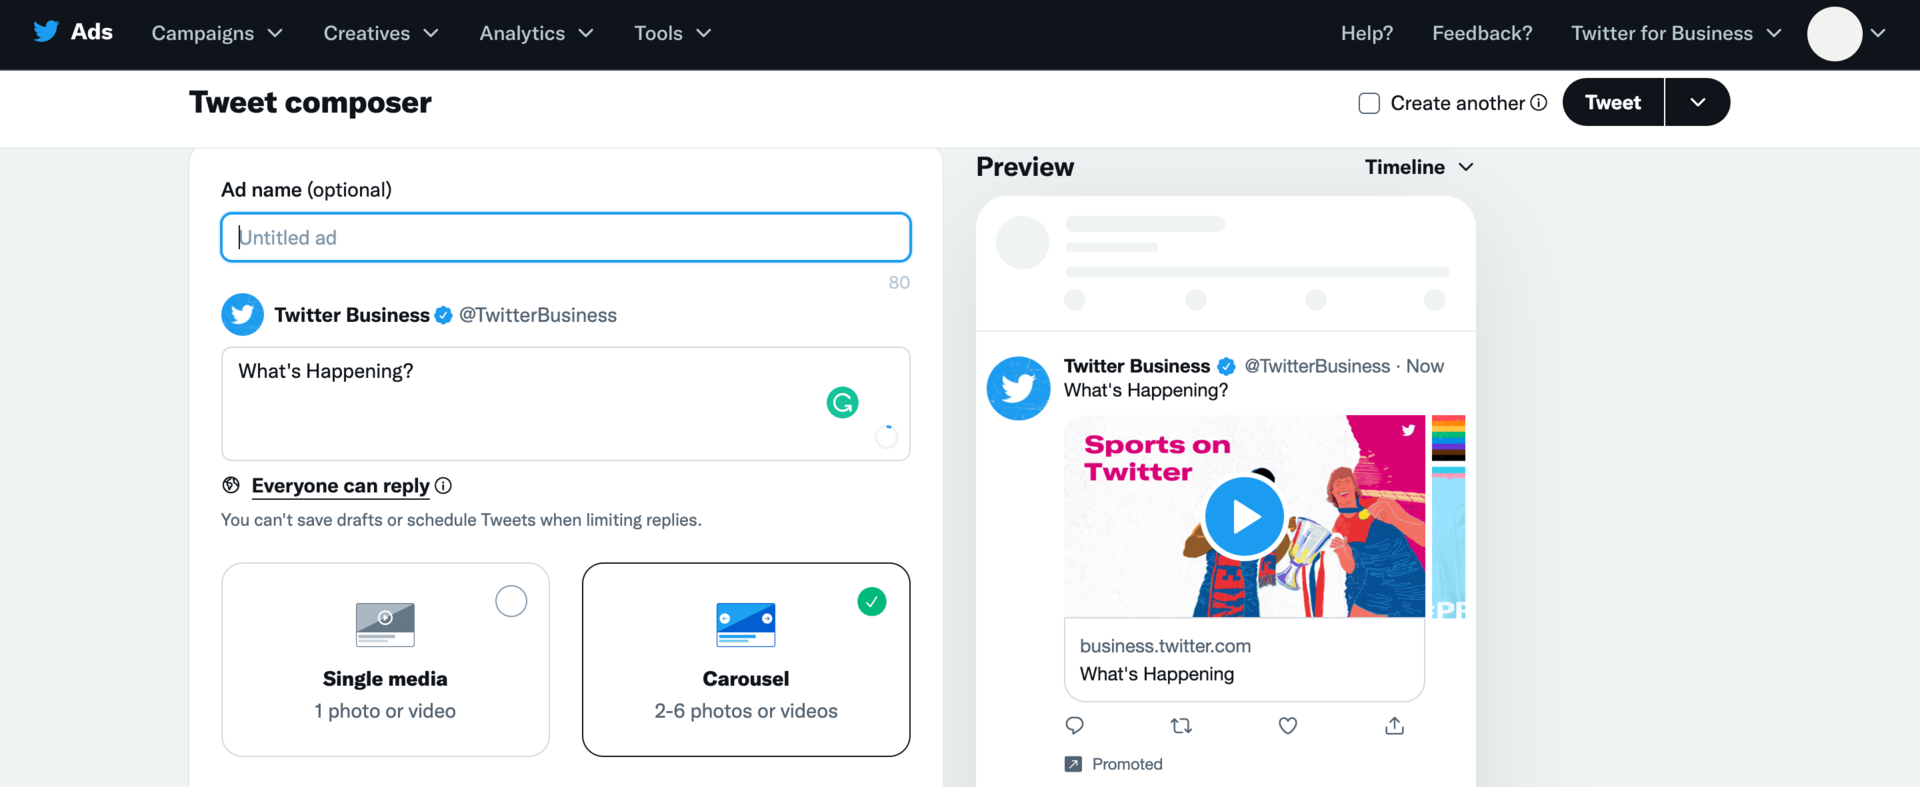Click the Ad name input field

tap(566, 237)
